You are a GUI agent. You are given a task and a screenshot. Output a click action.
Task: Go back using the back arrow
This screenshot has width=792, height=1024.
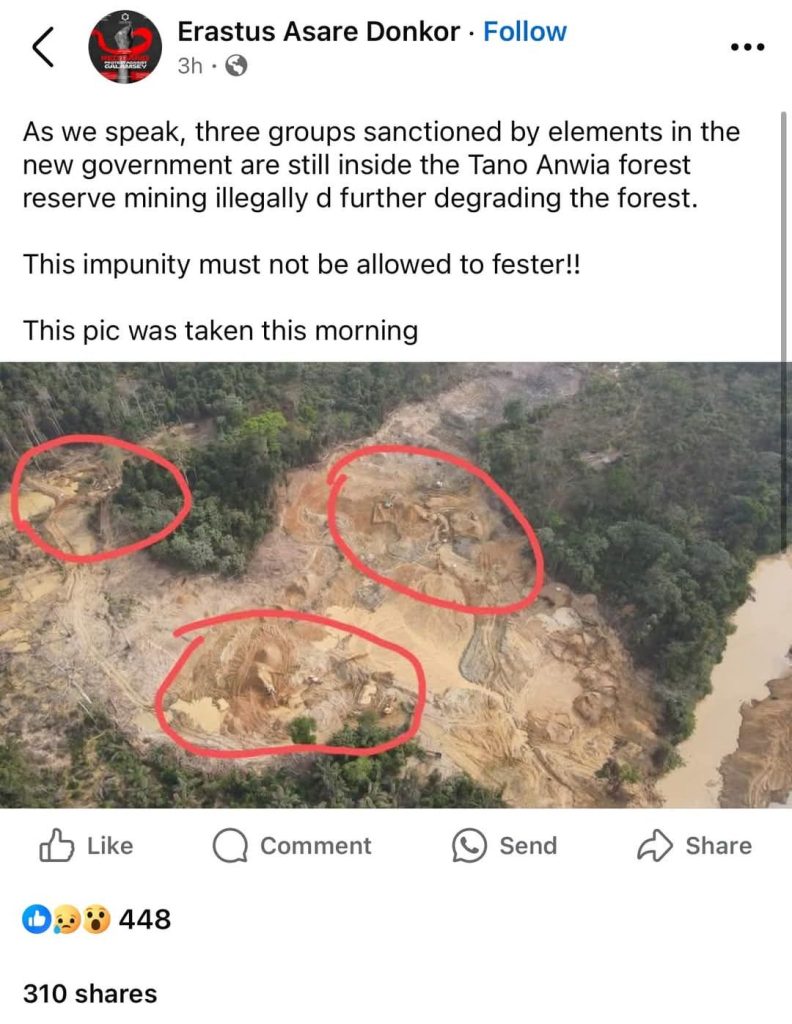pyautogui.click(x=43, y=48)
